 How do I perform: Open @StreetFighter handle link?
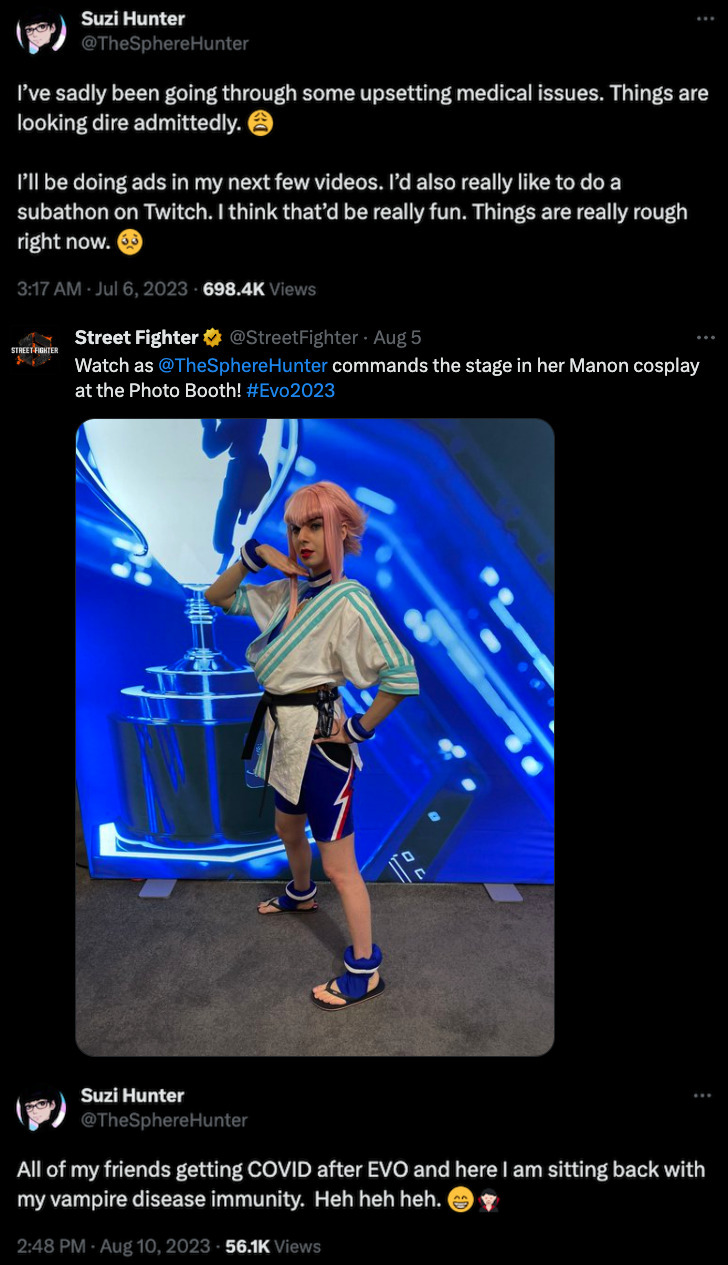tap(294, 338)
